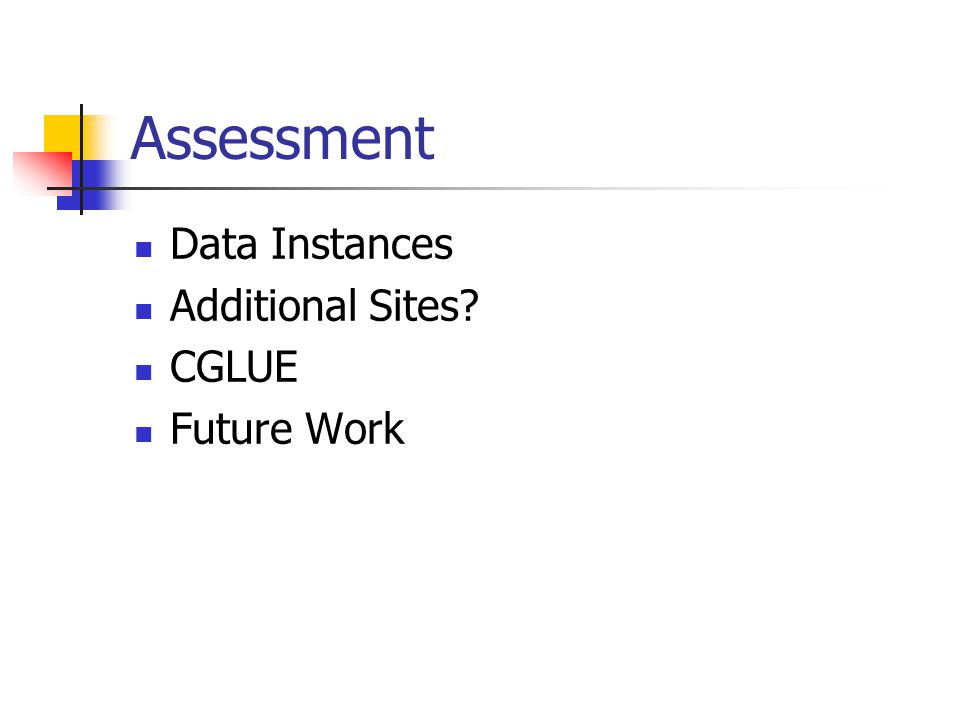
Task: Click the Assessment slide title
Action: point(282,139)
